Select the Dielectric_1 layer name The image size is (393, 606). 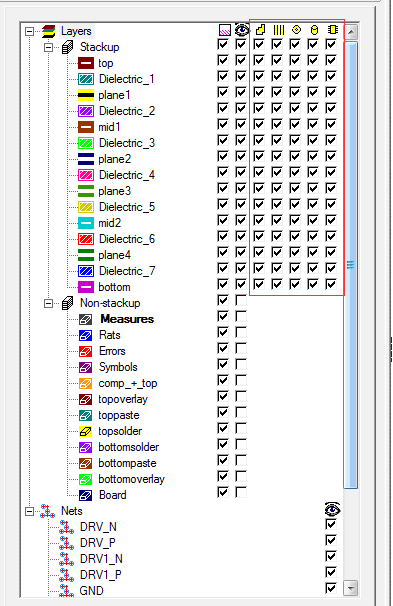click(x=127, y=79)
